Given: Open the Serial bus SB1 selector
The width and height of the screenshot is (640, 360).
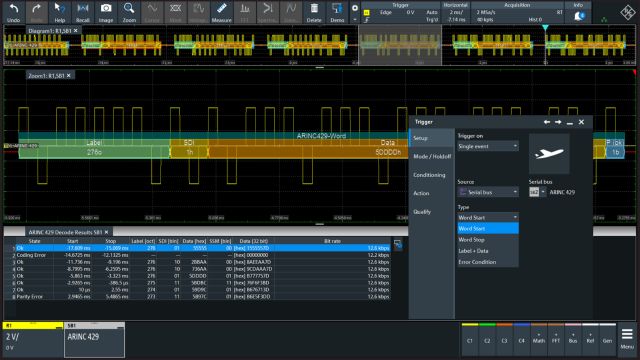Looking at the screenshot, I should (x=537, y=192).
